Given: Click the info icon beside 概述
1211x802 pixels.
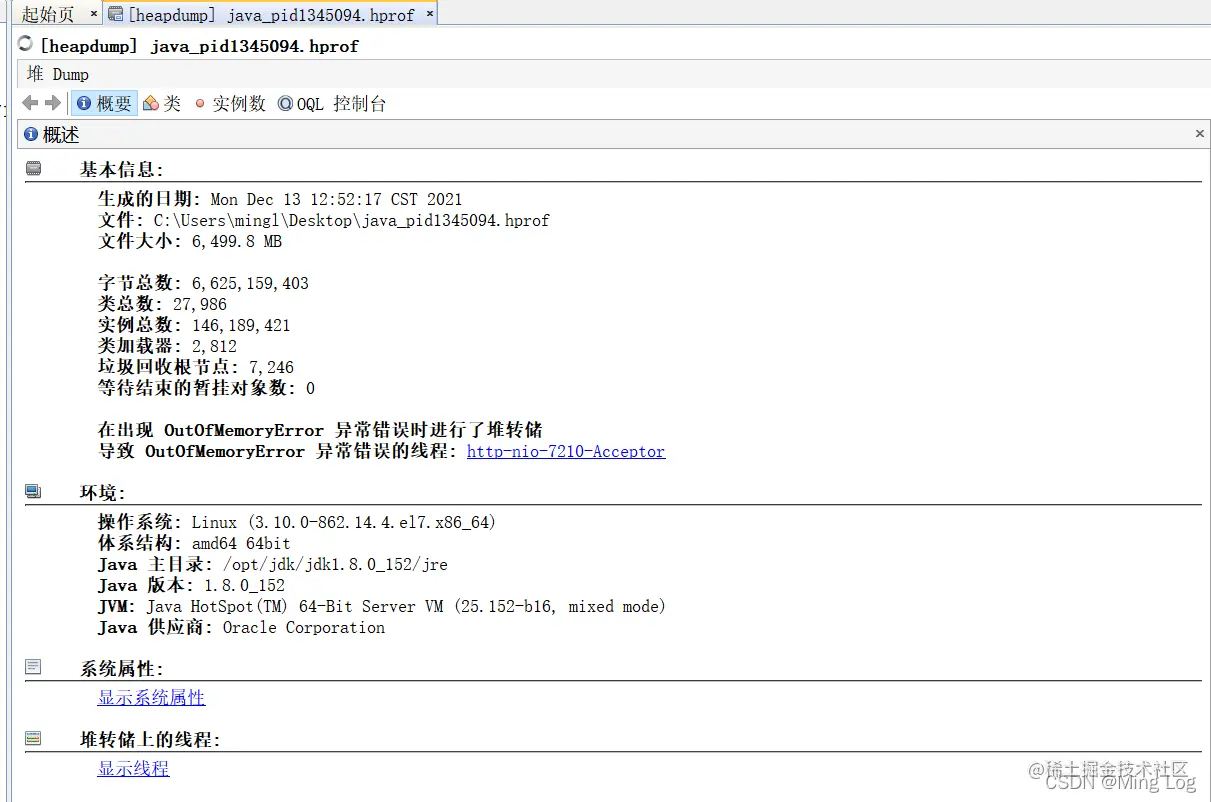Looking at the screenshot, I should point(31,134).
